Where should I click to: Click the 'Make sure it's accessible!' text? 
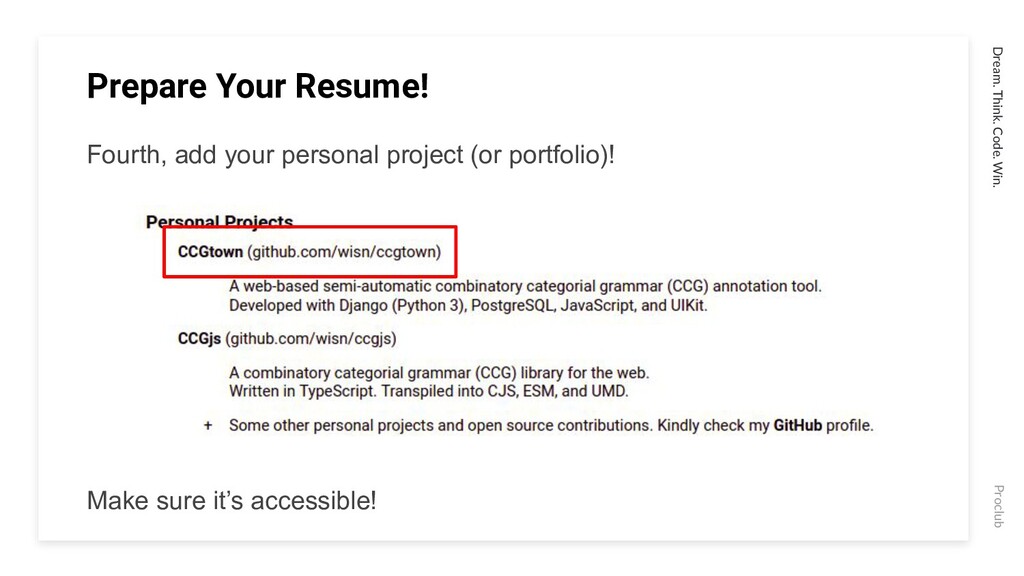232,501
